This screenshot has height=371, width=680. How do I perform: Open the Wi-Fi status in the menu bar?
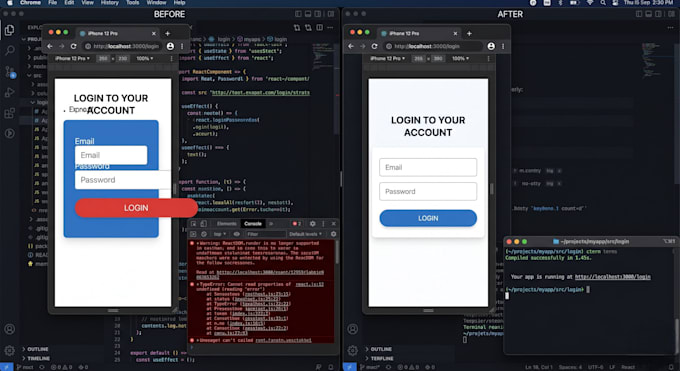[590, 3]
